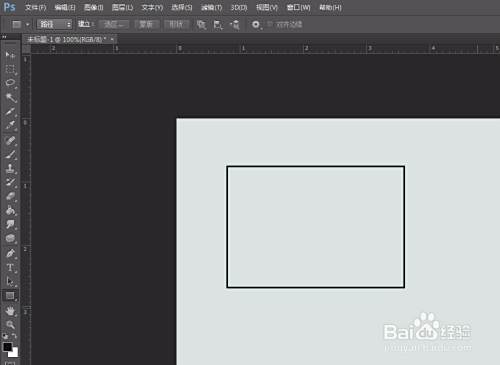Open path alignment icon in options bar
The image size is (500, 365).
pyautogui.click(x=218, y=25)
